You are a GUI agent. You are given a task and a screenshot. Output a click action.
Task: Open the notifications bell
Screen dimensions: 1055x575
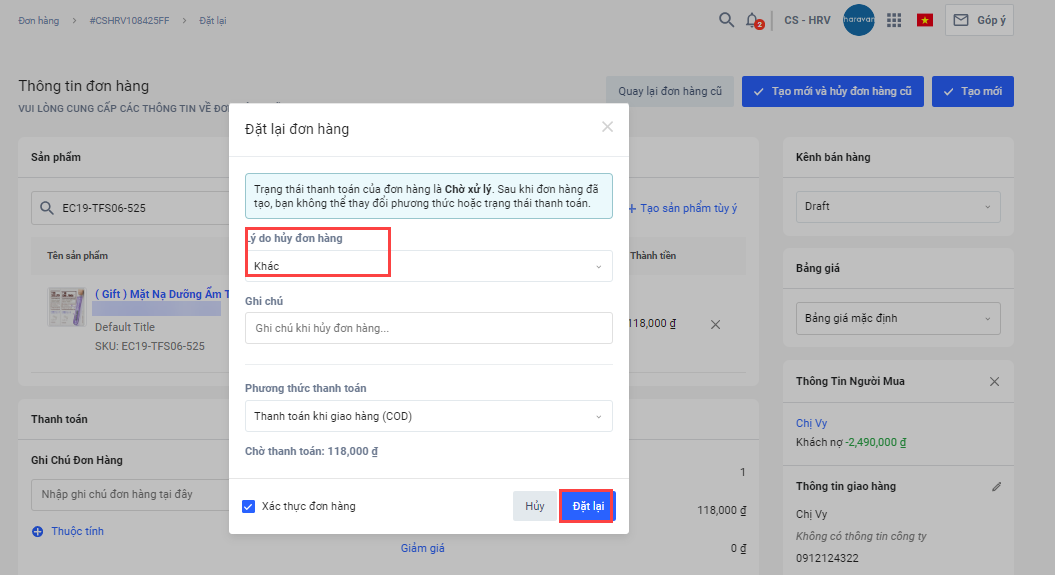pyautogui.click(x=753, y=20)
